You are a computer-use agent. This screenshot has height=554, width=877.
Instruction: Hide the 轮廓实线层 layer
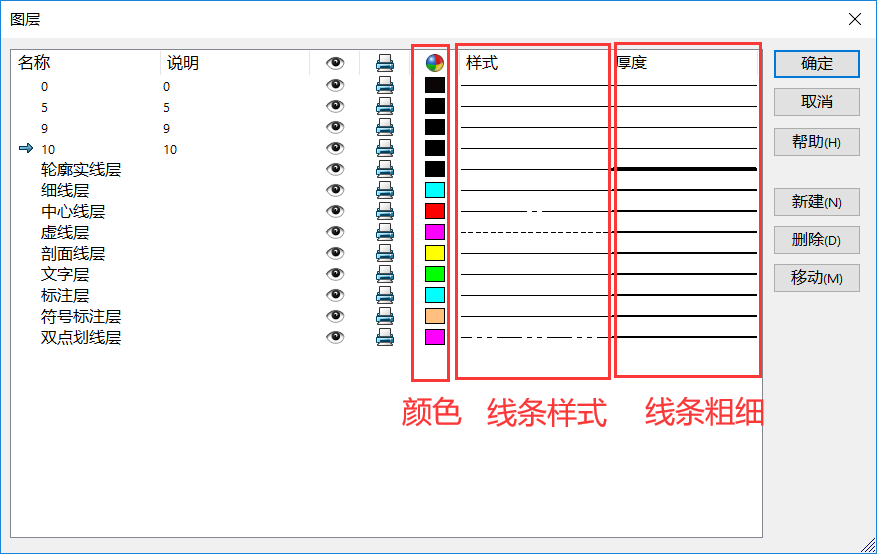tap(335, 169)
